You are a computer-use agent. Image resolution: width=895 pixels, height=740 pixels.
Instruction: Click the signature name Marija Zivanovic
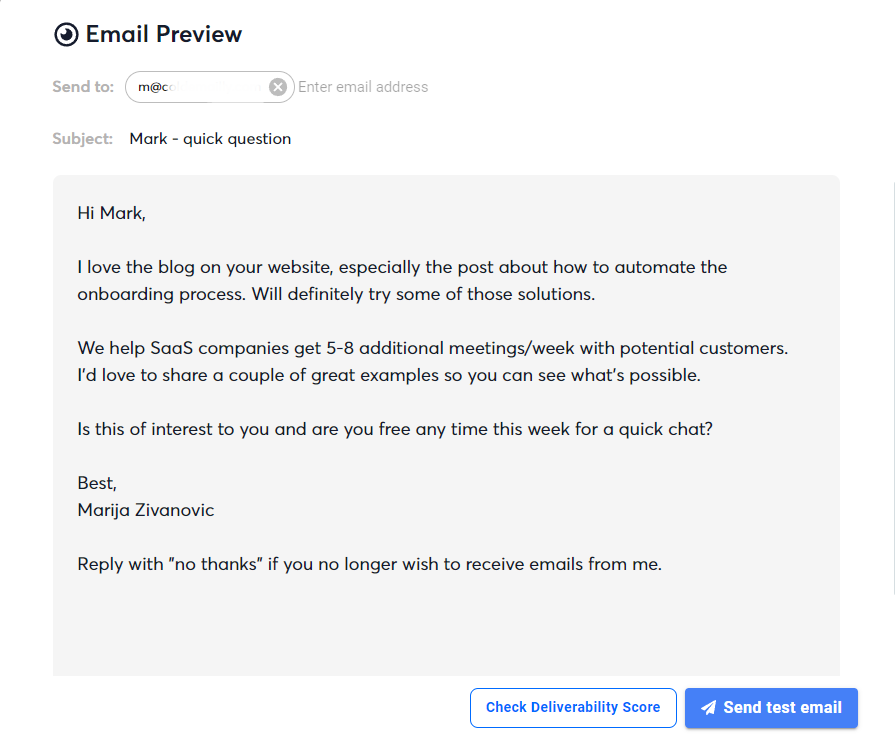146,510
